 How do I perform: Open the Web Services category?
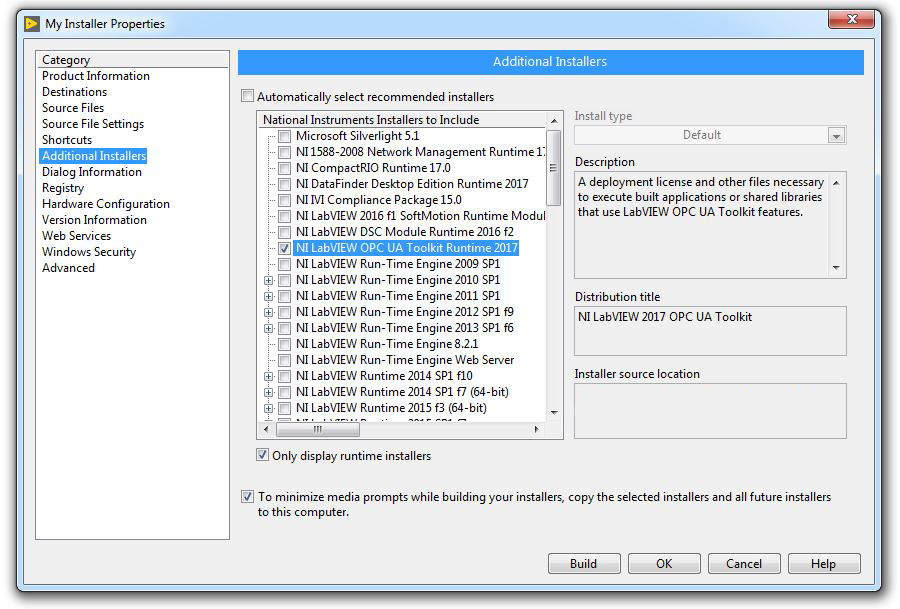click(76, 236)
